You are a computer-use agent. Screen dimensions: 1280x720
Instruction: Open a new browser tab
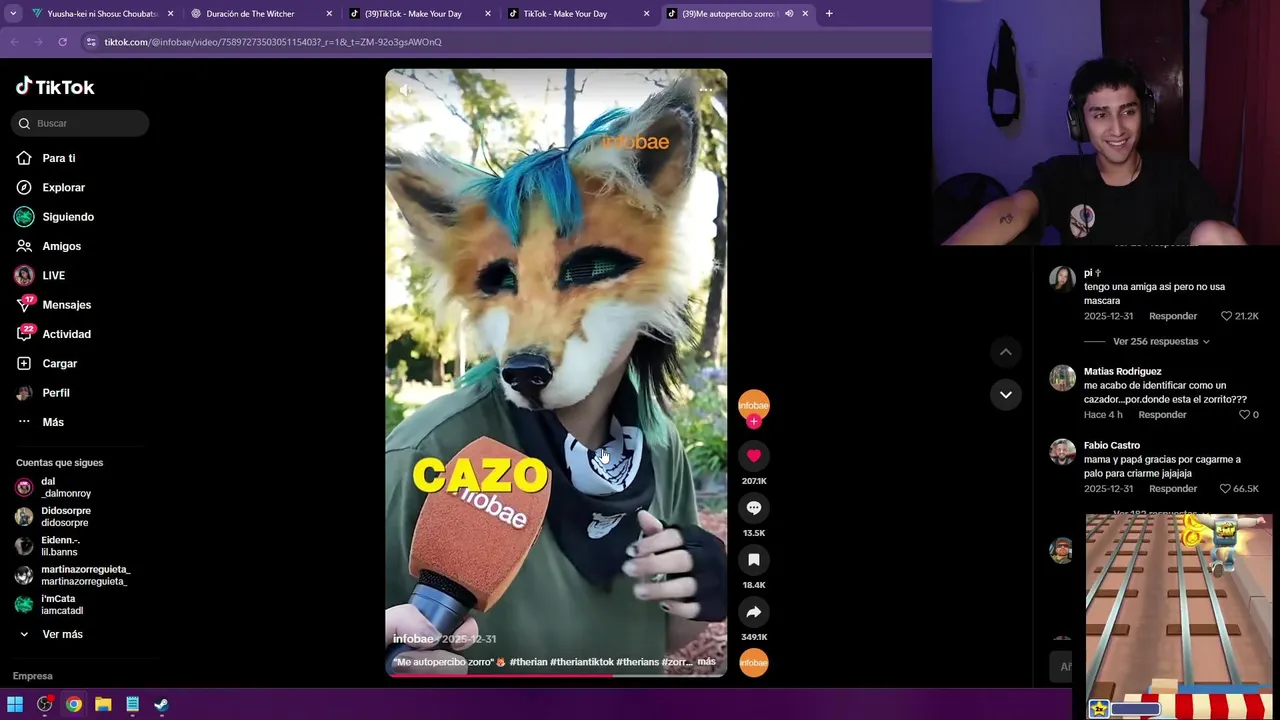[829, 14]
